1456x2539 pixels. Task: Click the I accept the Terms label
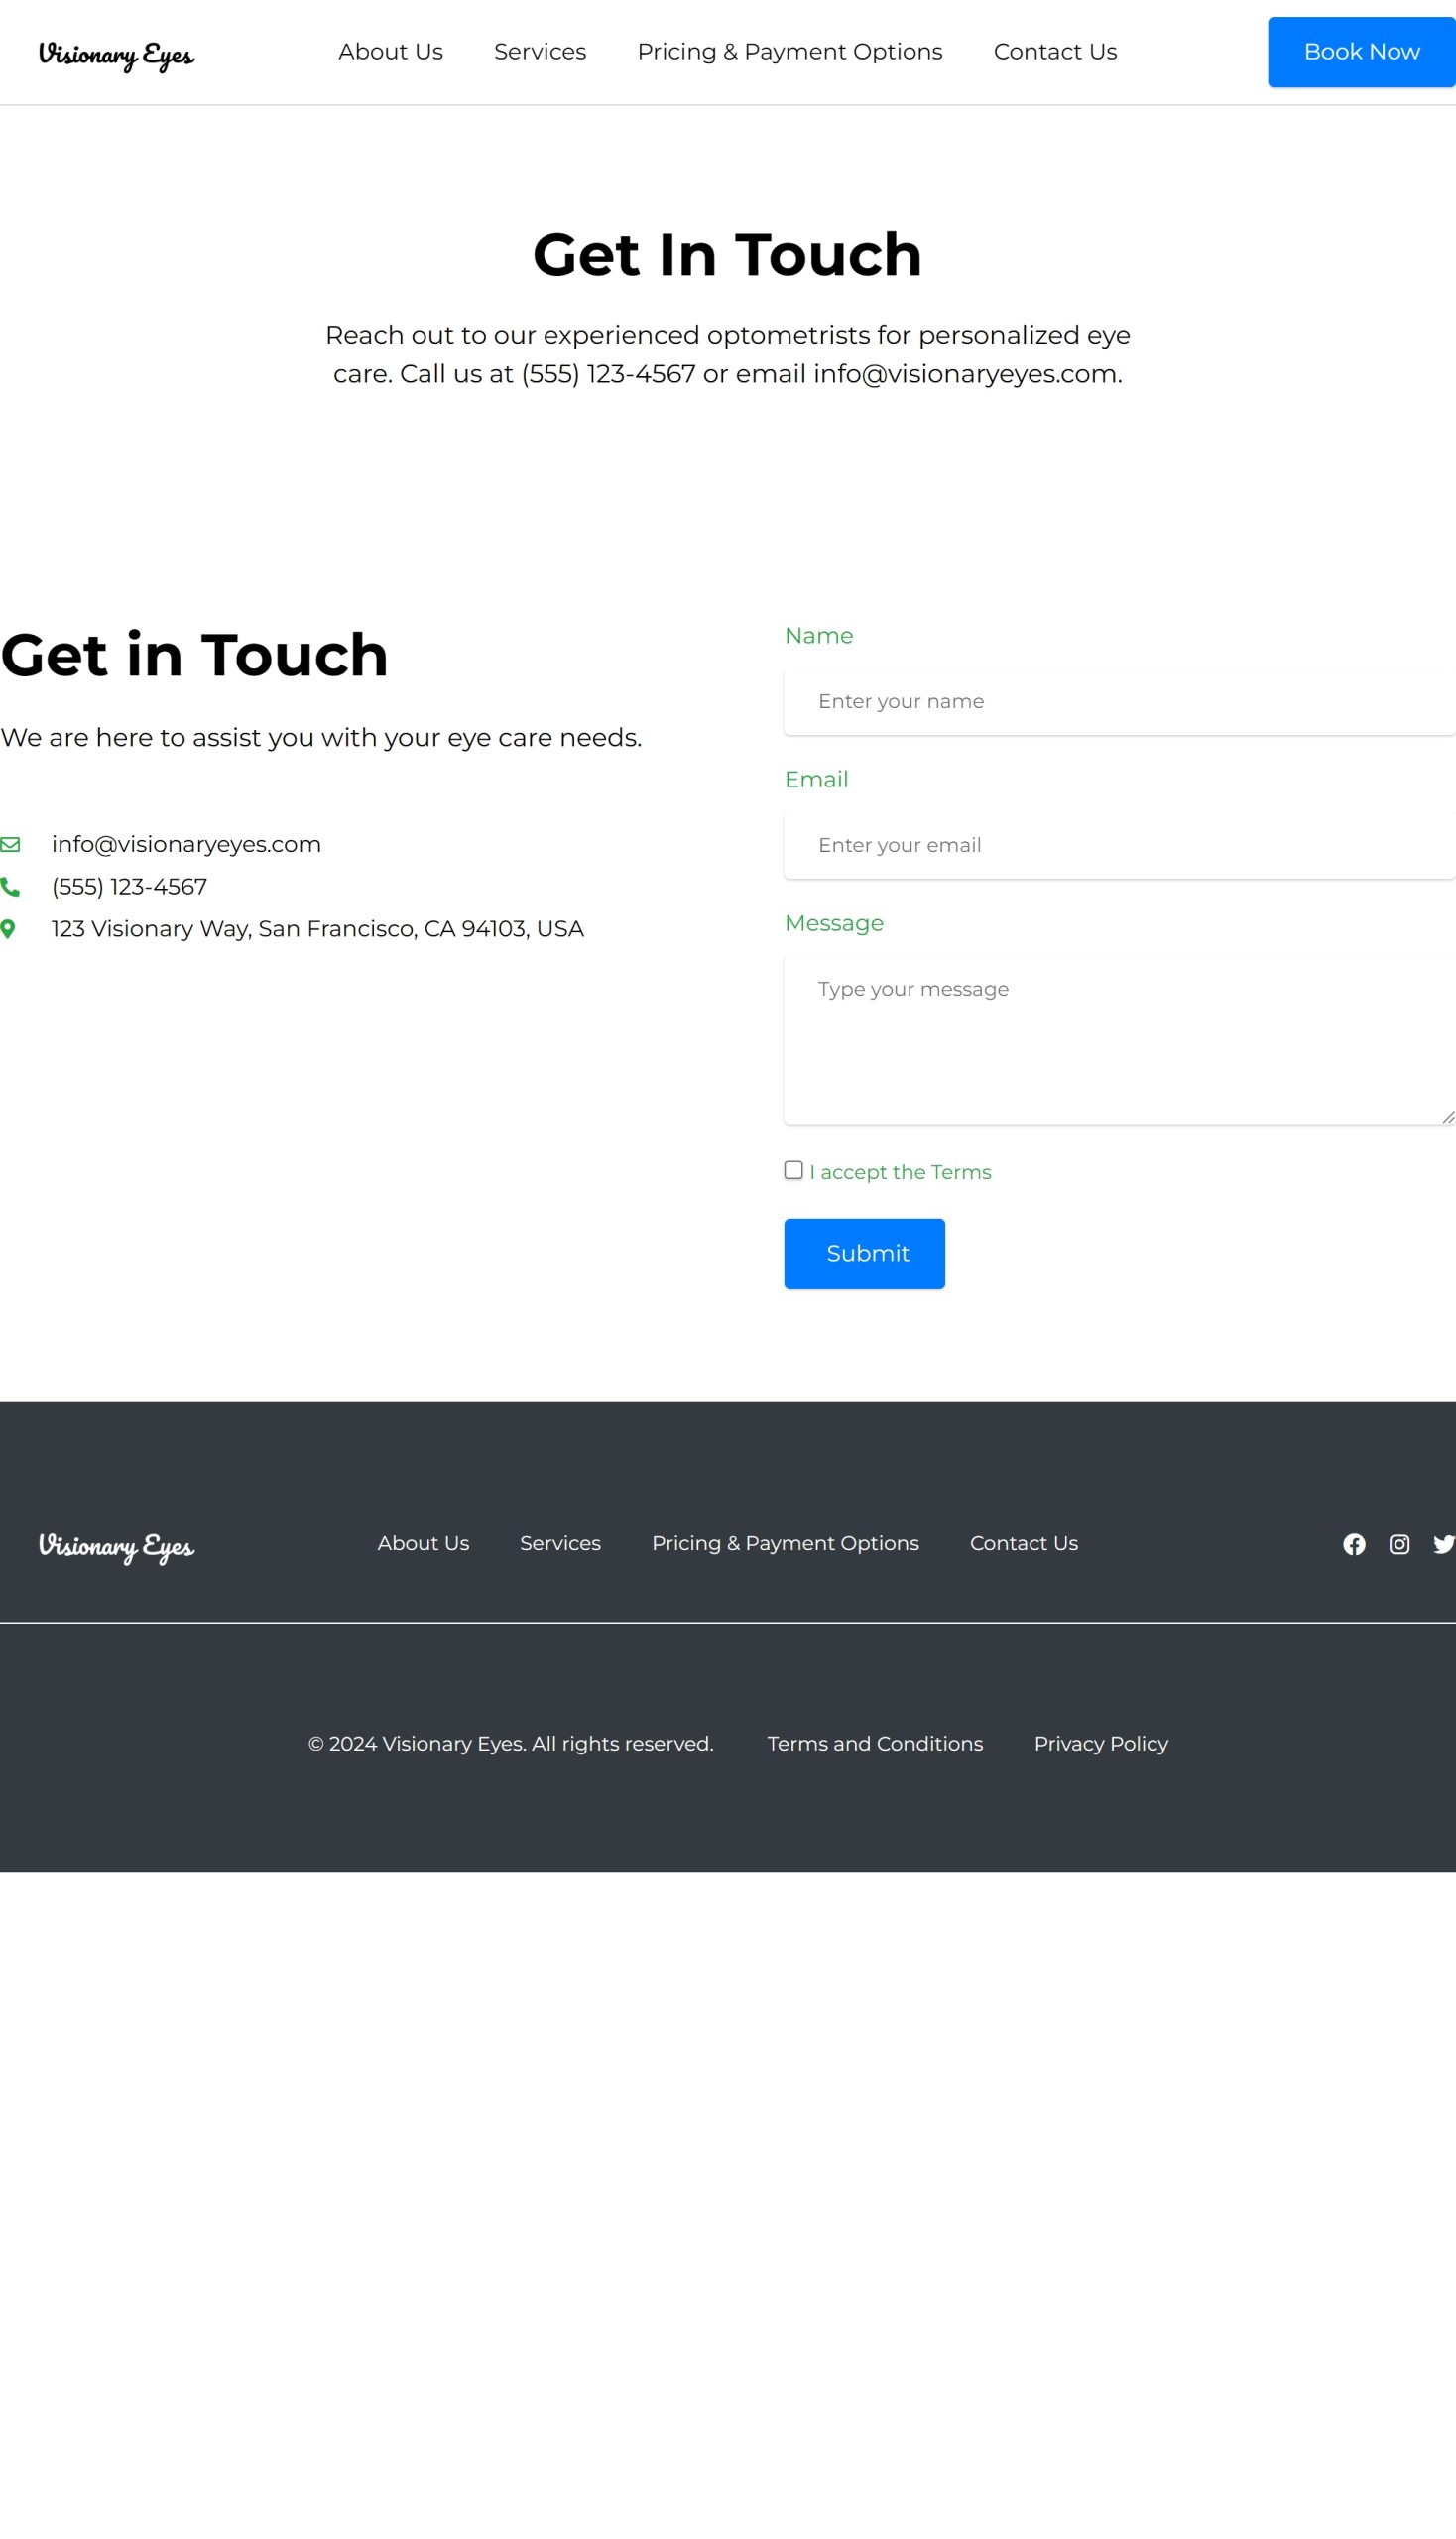click(x=900, y=1172)
